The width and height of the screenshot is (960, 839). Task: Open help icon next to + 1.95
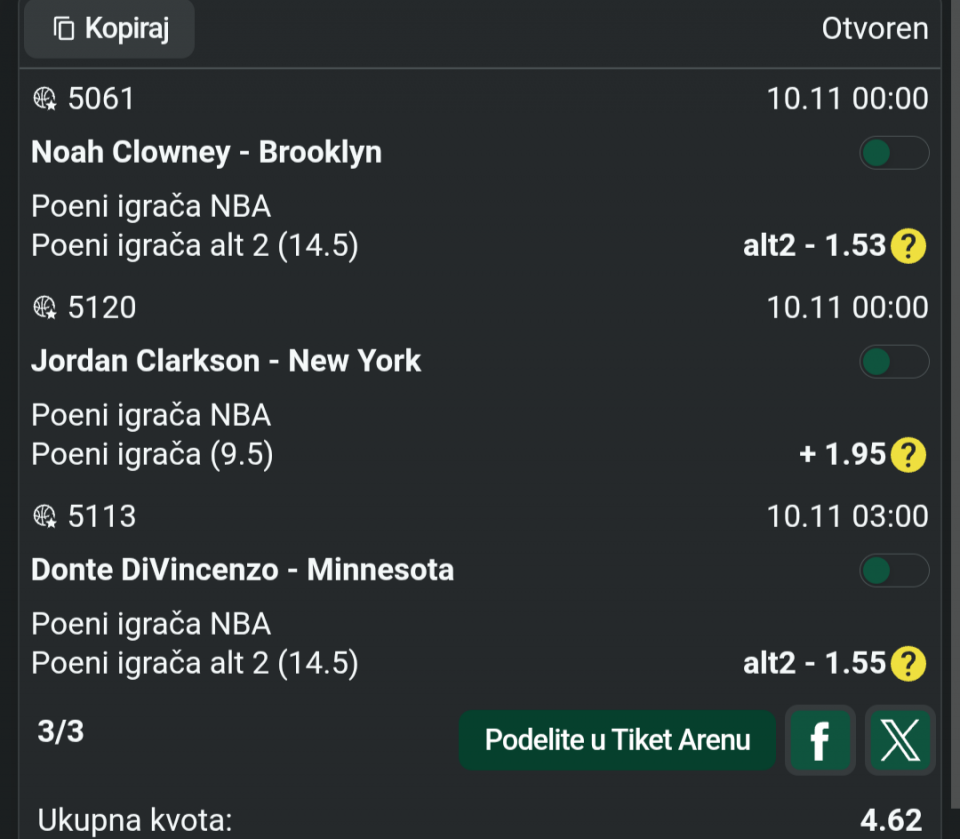click(x=908, y=455)
